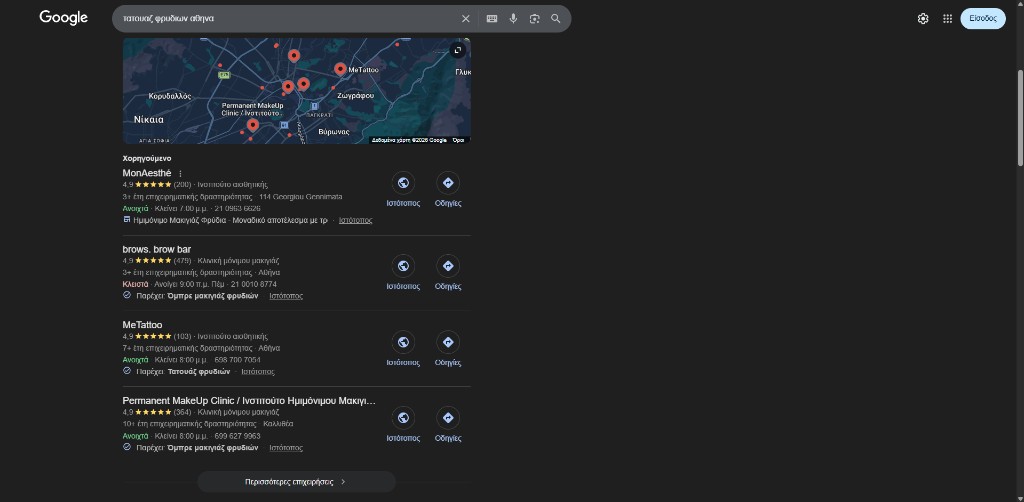Click the Google logo
Screen dimensions: 1024x502
tap(63, 18)
